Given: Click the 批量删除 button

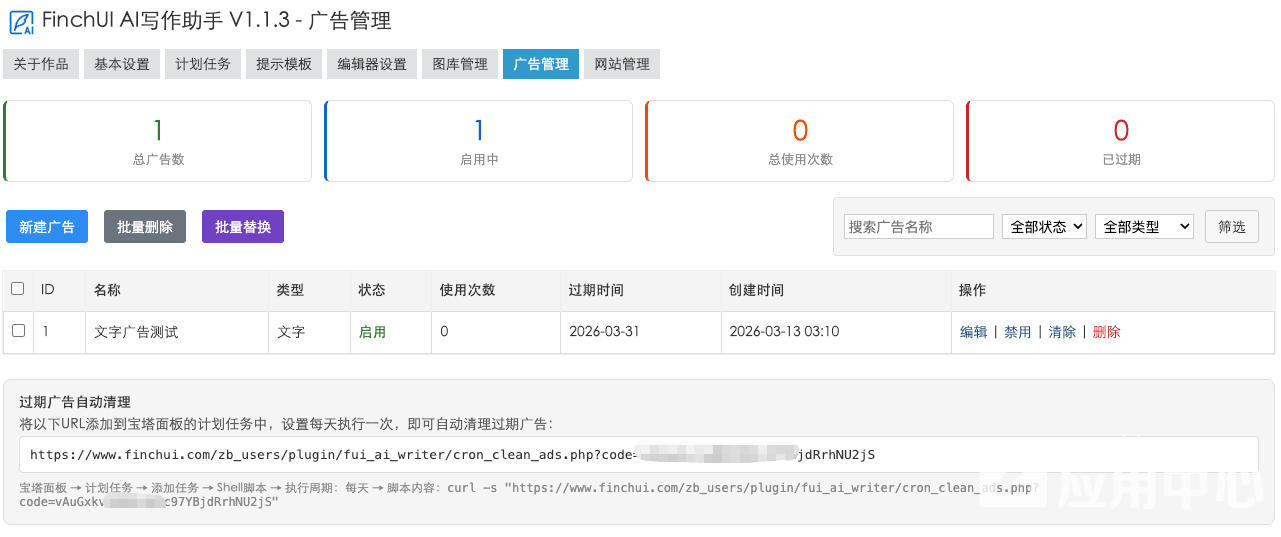Looking at the screenshot, I should click(x=145, y=227).
